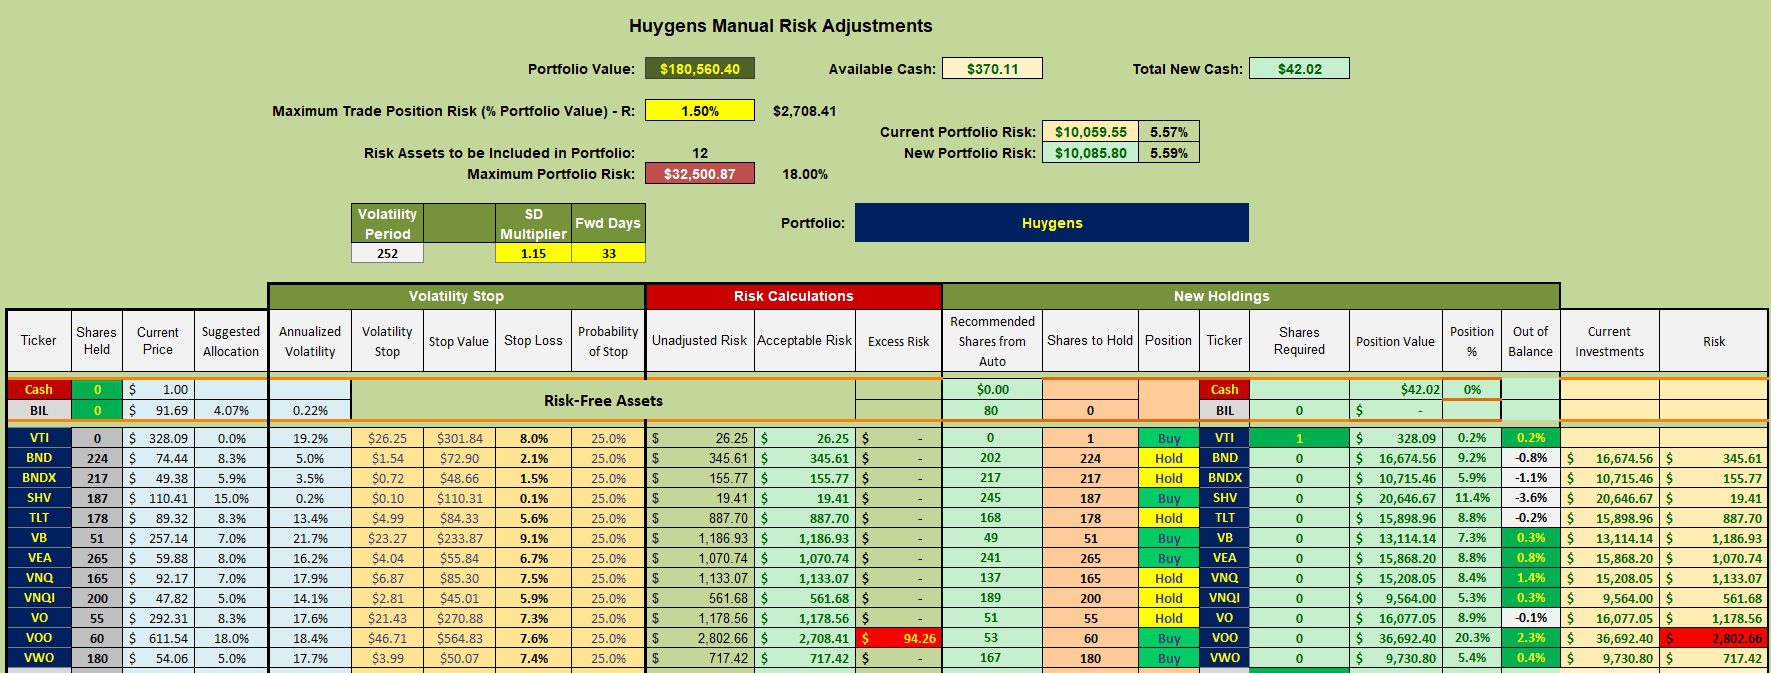The width and height of the screenshot is (1771, 673).
Task: Select the VEA recommended shares 241
Action: point(991,558)
